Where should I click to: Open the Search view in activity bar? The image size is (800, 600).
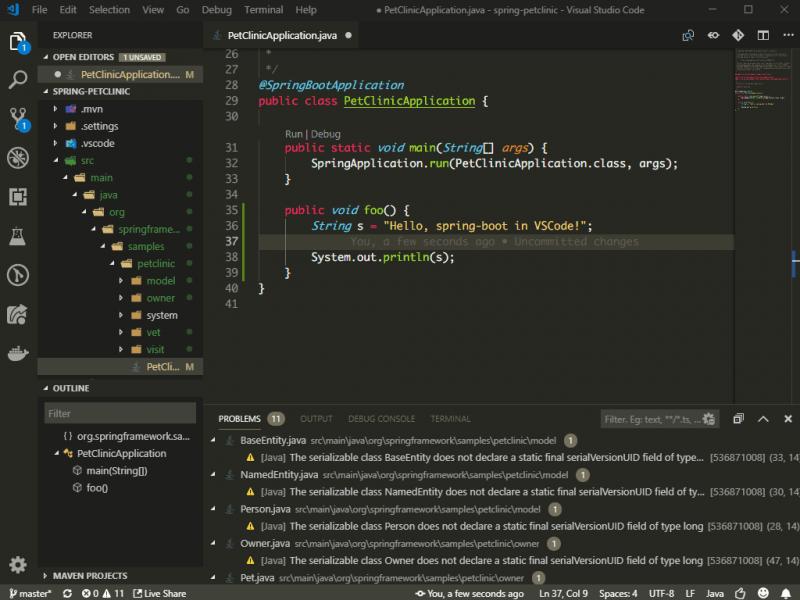coord(18,80)
